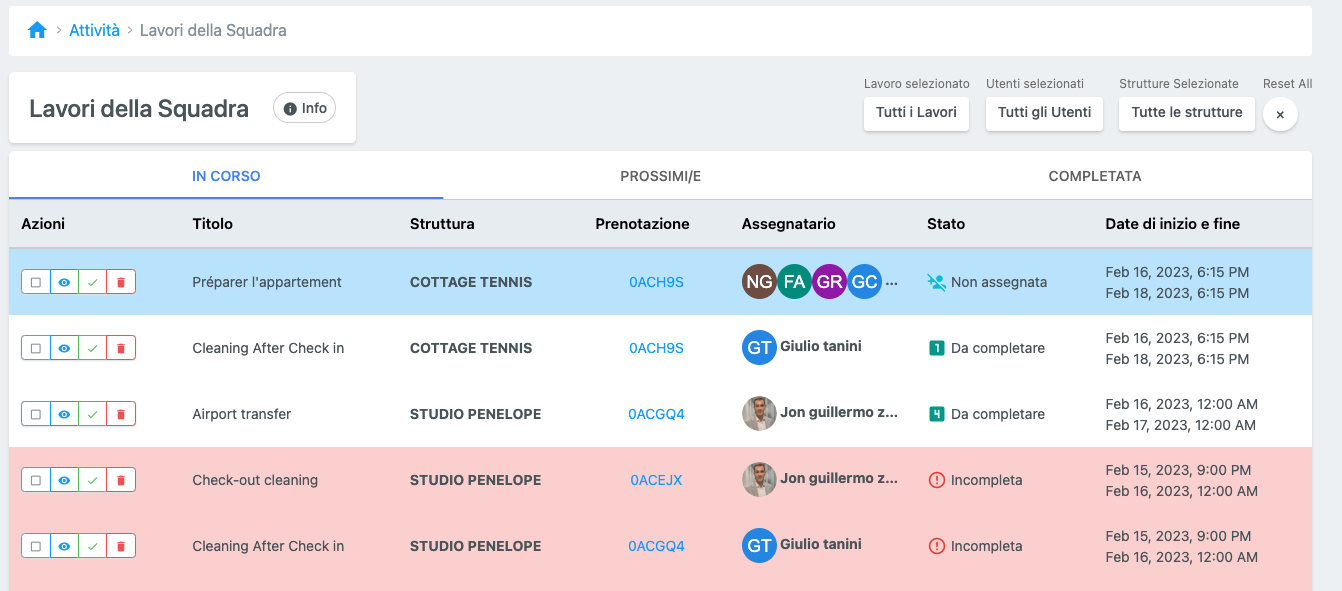Screen dimensions: 1342x591
Task: Click the home icon in breadcrumb
Action: pyautogui.click(x=37, y=31)
